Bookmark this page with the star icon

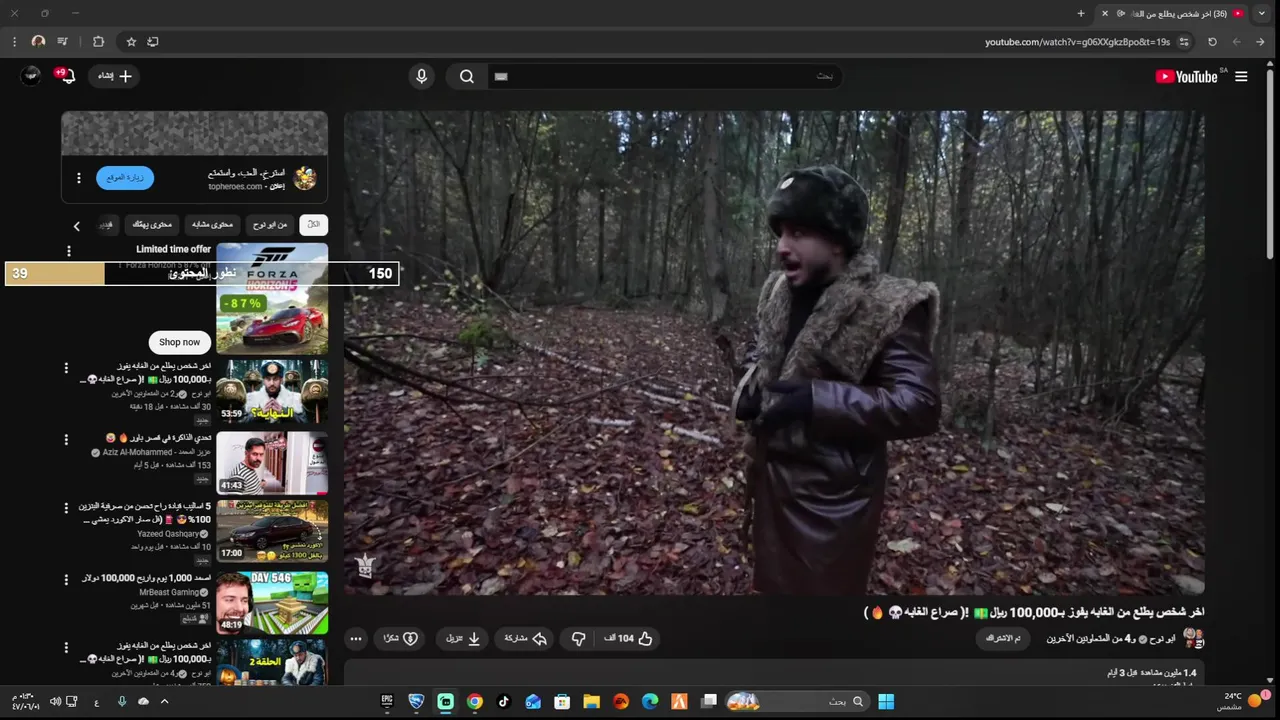point(131,42)
